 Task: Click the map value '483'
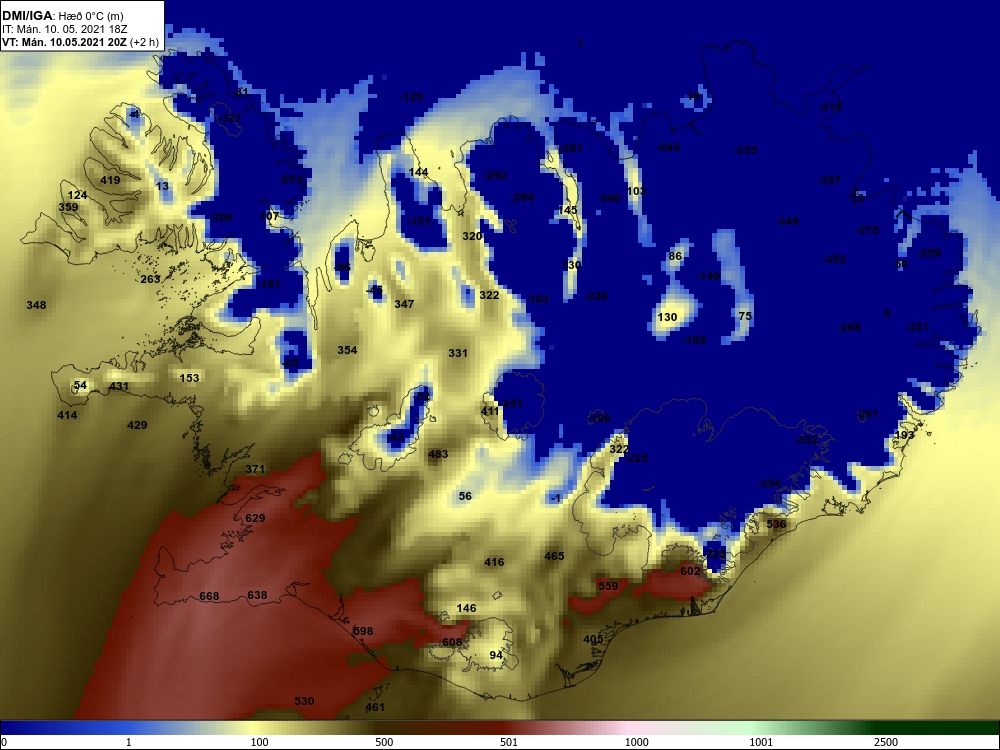point(438,454)
